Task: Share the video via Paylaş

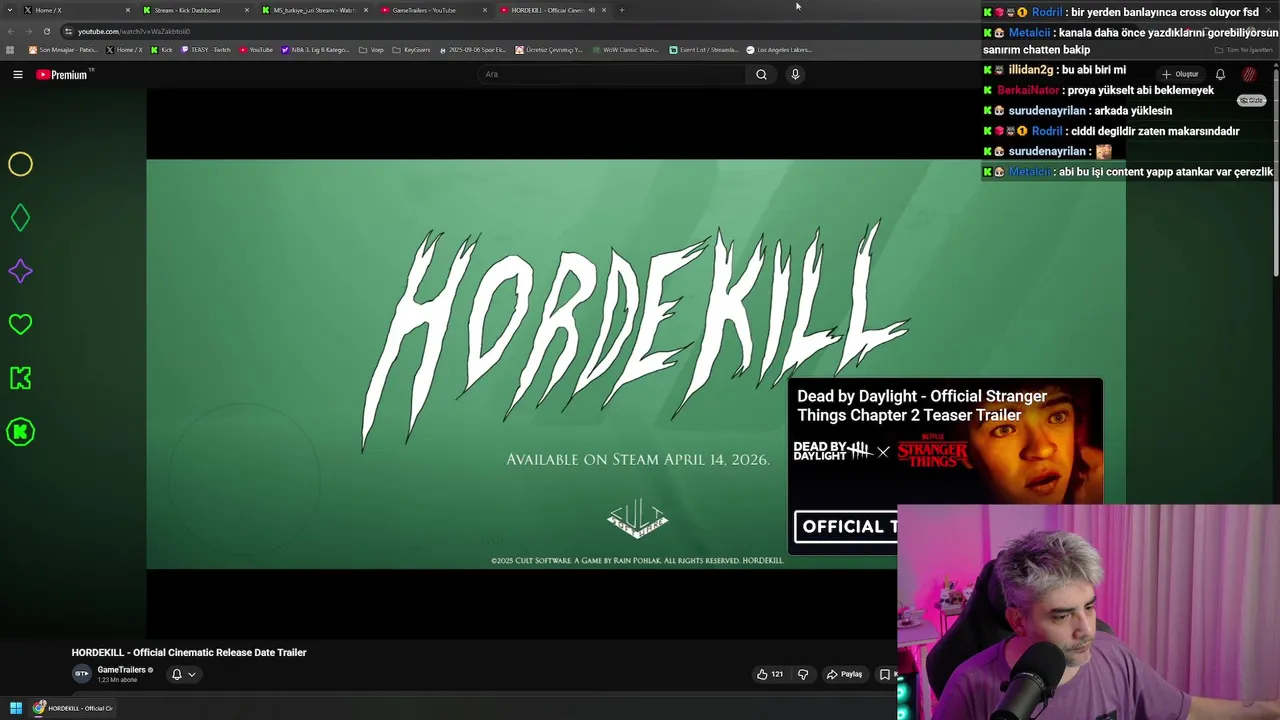Action: pyautogui.click(x=844, y=674)
